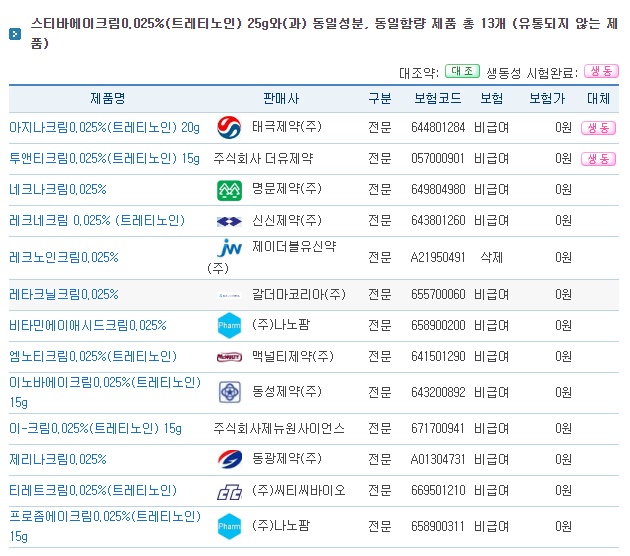Click the 삭제 status in 레크노인크림 row
This screenshot has width=630, height=556.
pos(491,257)
